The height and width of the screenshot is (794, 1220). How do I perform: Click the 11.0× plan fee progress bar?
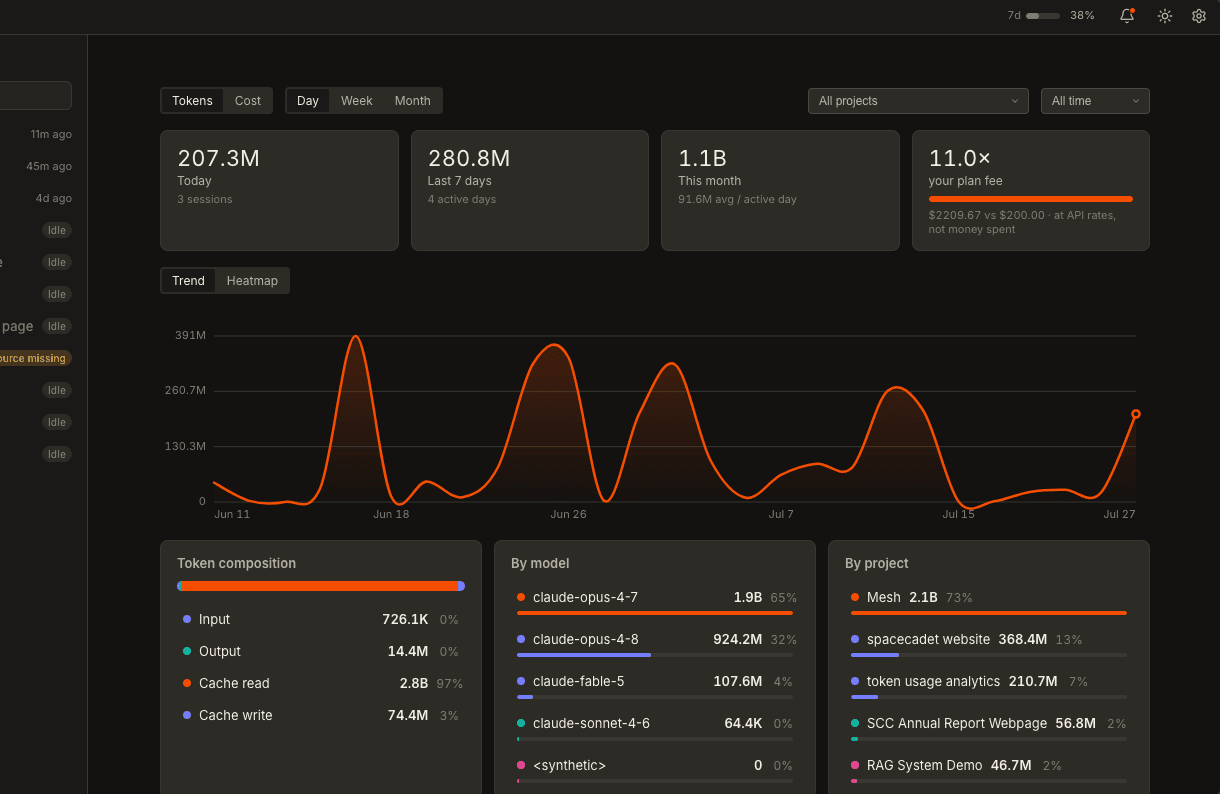[x=1031, y=199]
